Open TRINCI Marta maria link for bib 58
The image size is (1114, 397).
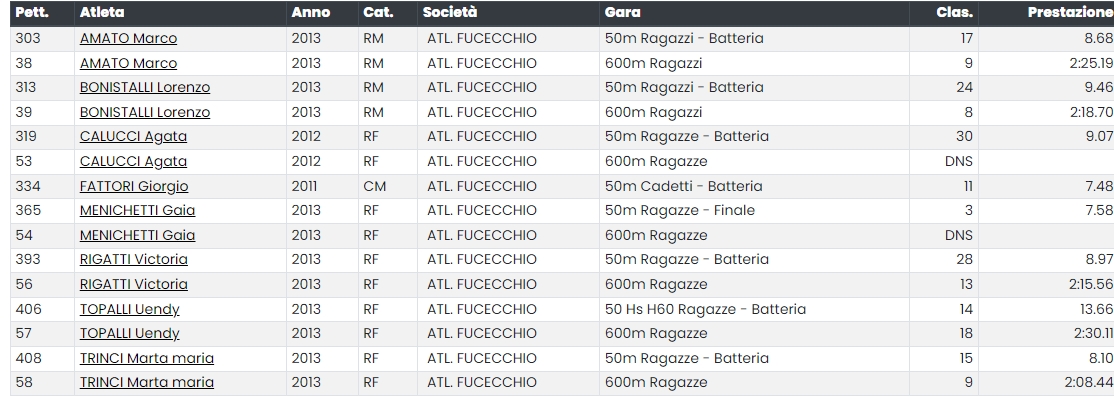(147, 382)
